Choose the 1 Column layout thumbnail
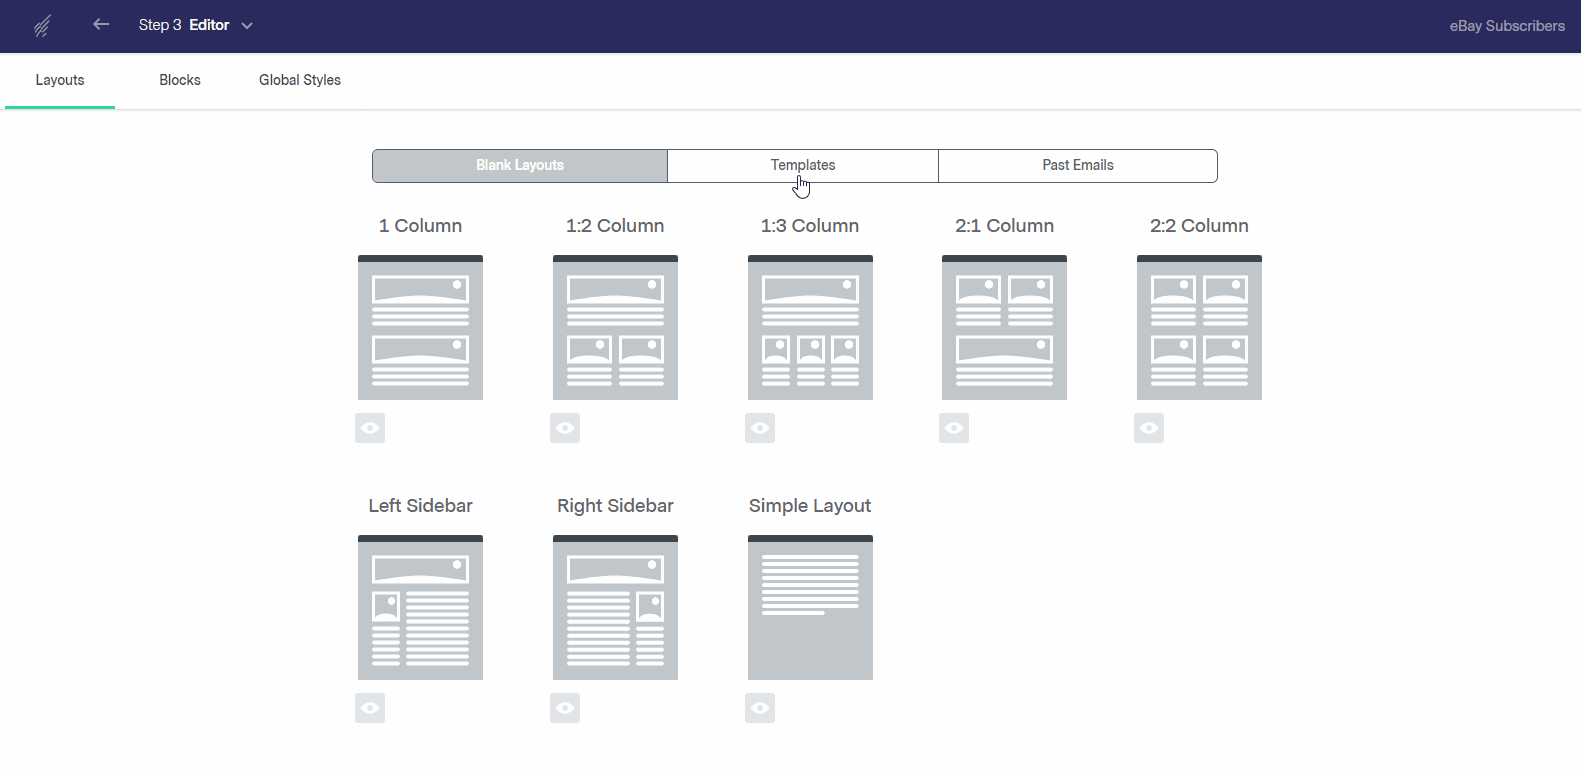The height and width of the screenshot is (773, 1581). coord(420,328)
